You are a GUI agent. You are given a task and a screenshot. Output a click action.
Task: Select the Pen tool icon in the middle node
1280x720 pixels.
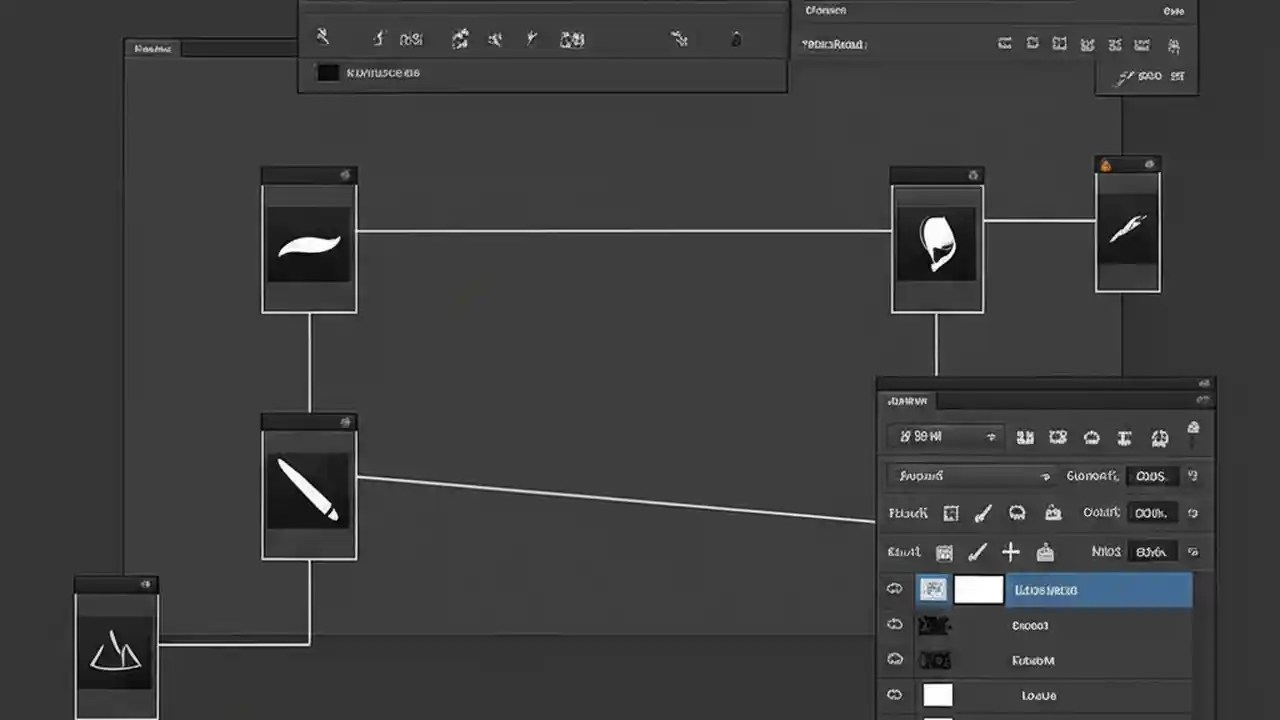point(309,490)
